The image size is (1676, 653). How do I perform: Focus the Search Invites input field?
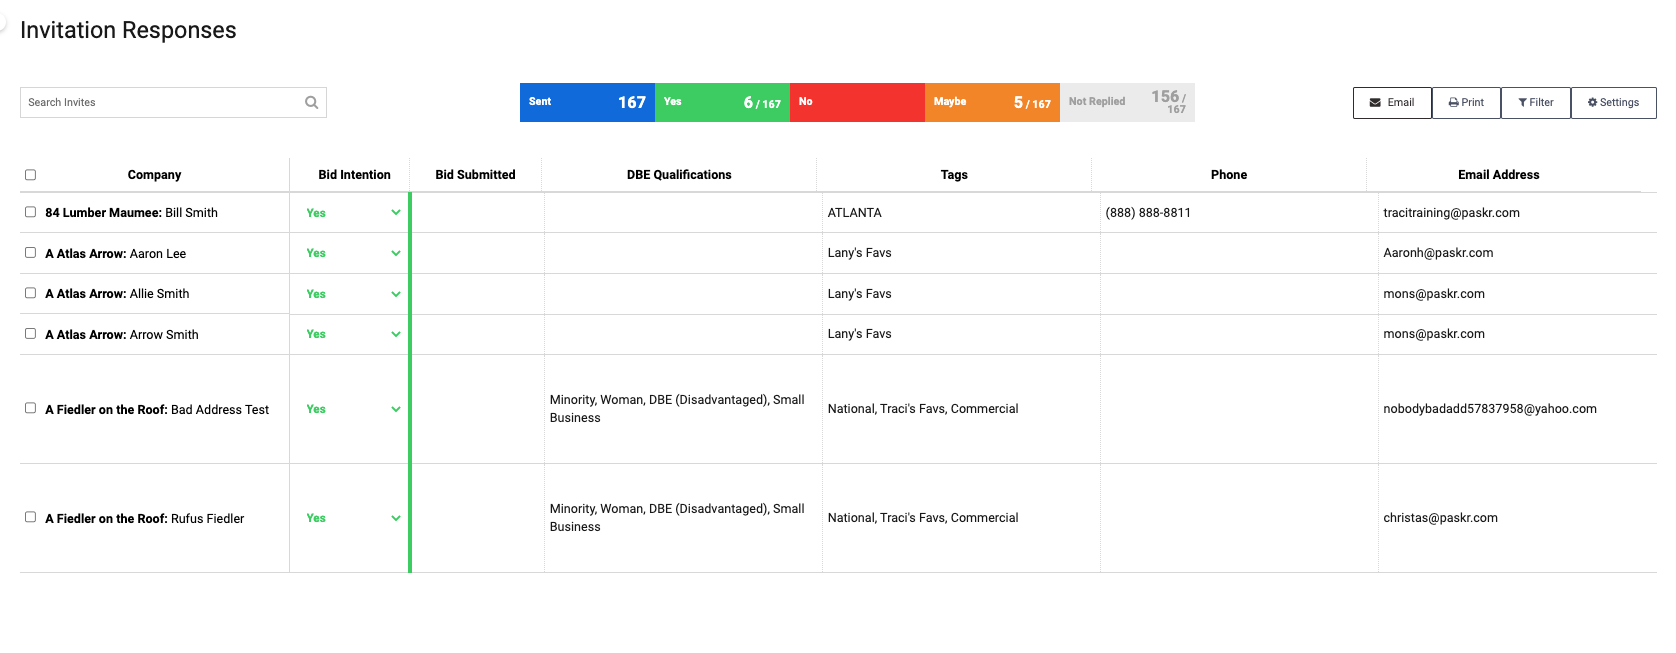click(x=160, y=102)
